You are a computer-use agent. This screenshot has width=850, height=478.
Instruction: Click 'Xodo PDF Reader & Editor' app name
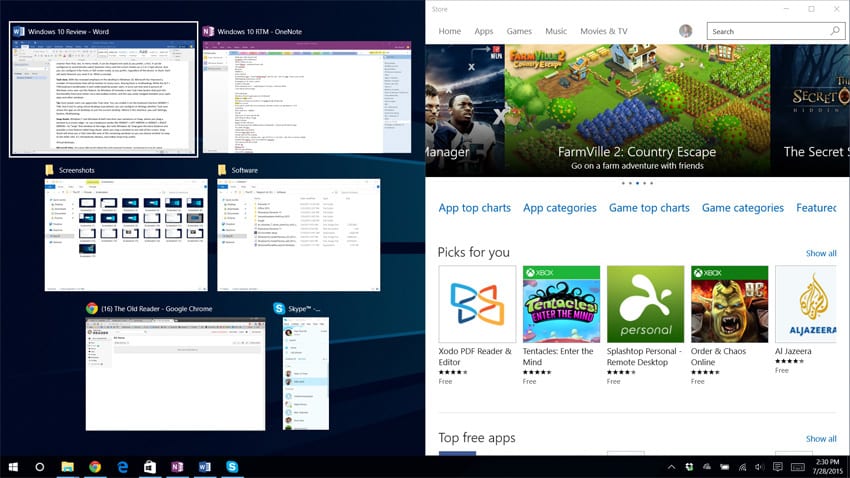tap(475, 356)
